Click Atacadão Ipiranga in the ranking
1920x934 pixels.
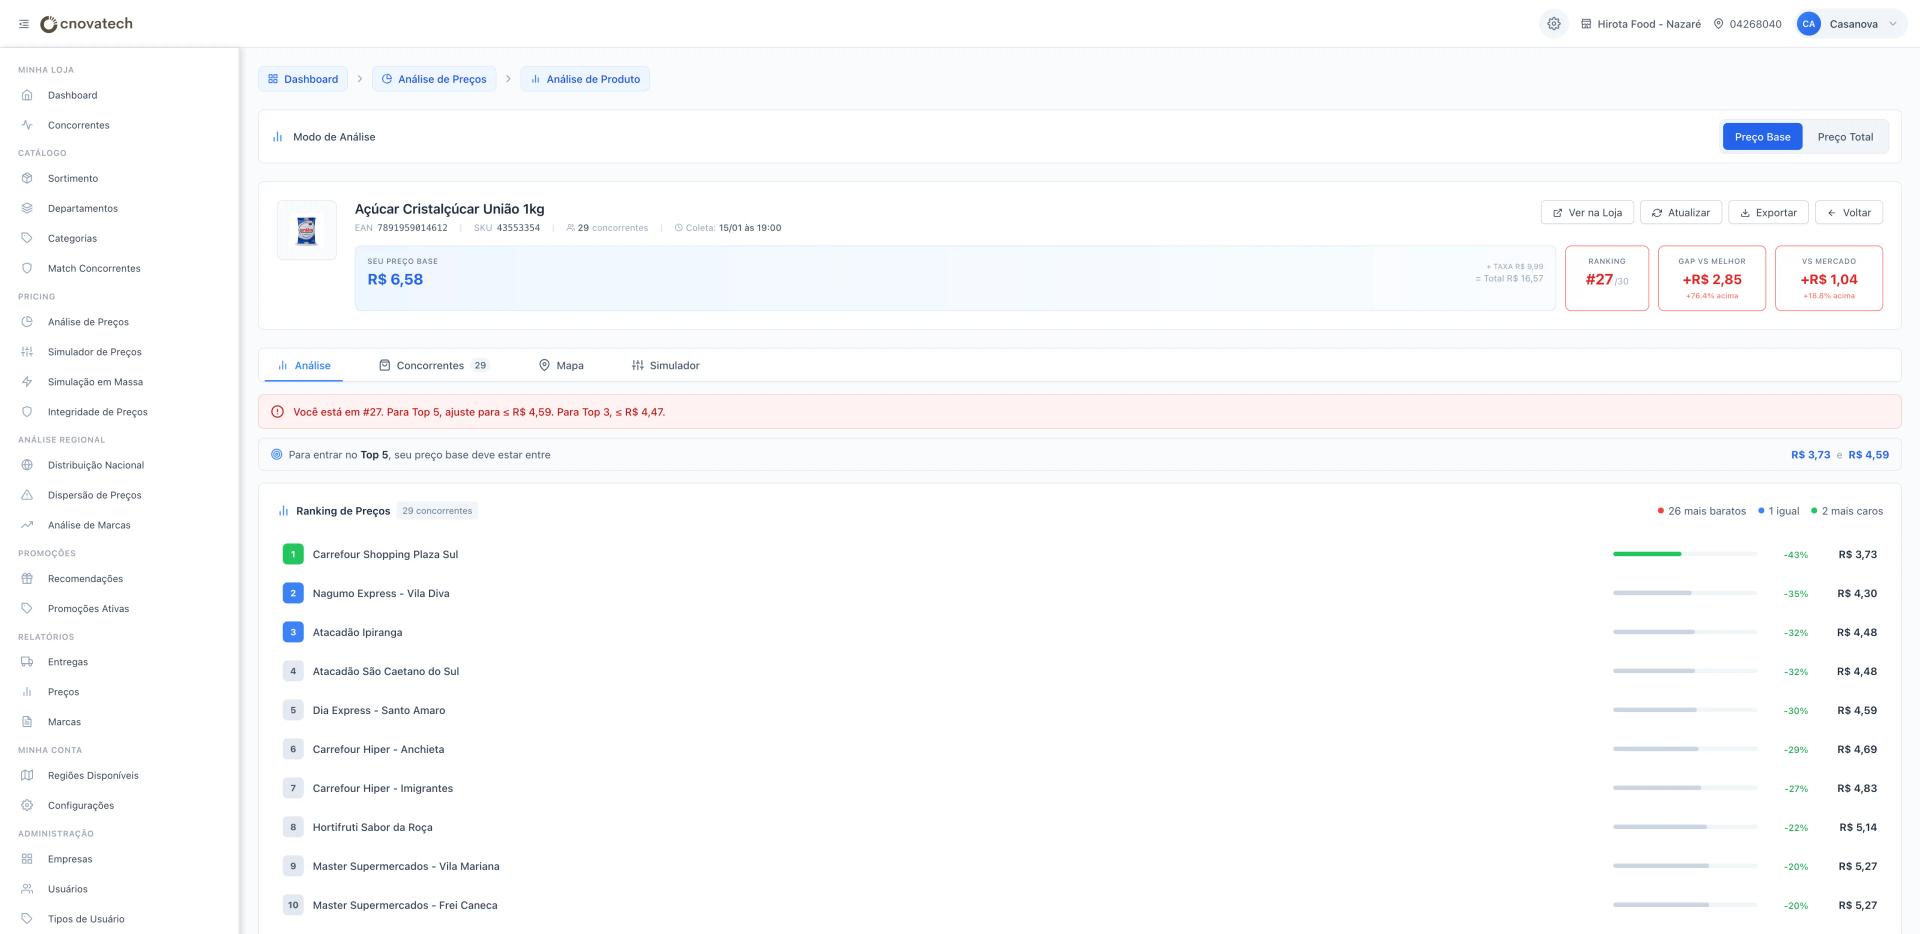357,633
